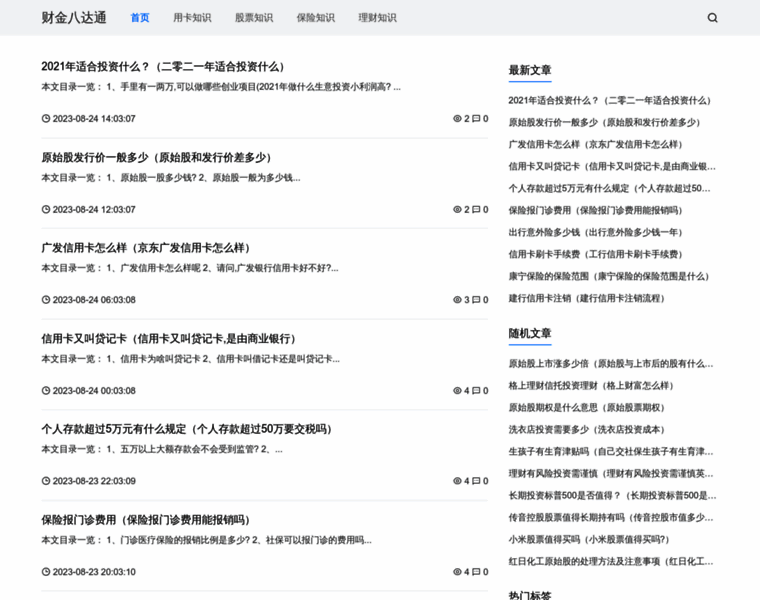
Task: Open sidebar article 康宁保险的保险范围
Action: [x=609, y=276]
